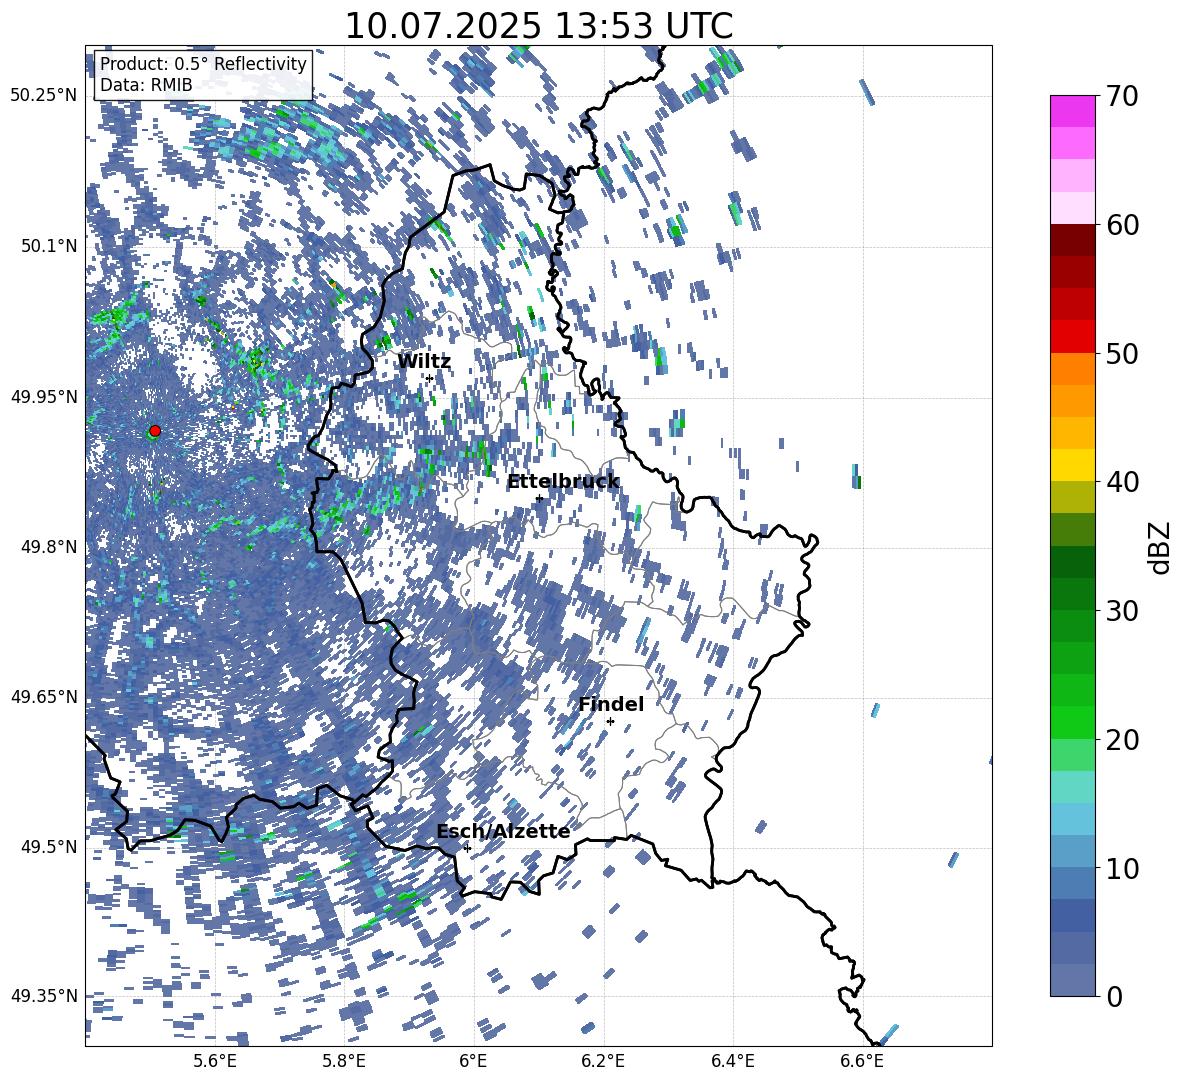Screen dimensions: 1184x1081
Task: Click the colorbar value 60
Action: point(1123,225)
